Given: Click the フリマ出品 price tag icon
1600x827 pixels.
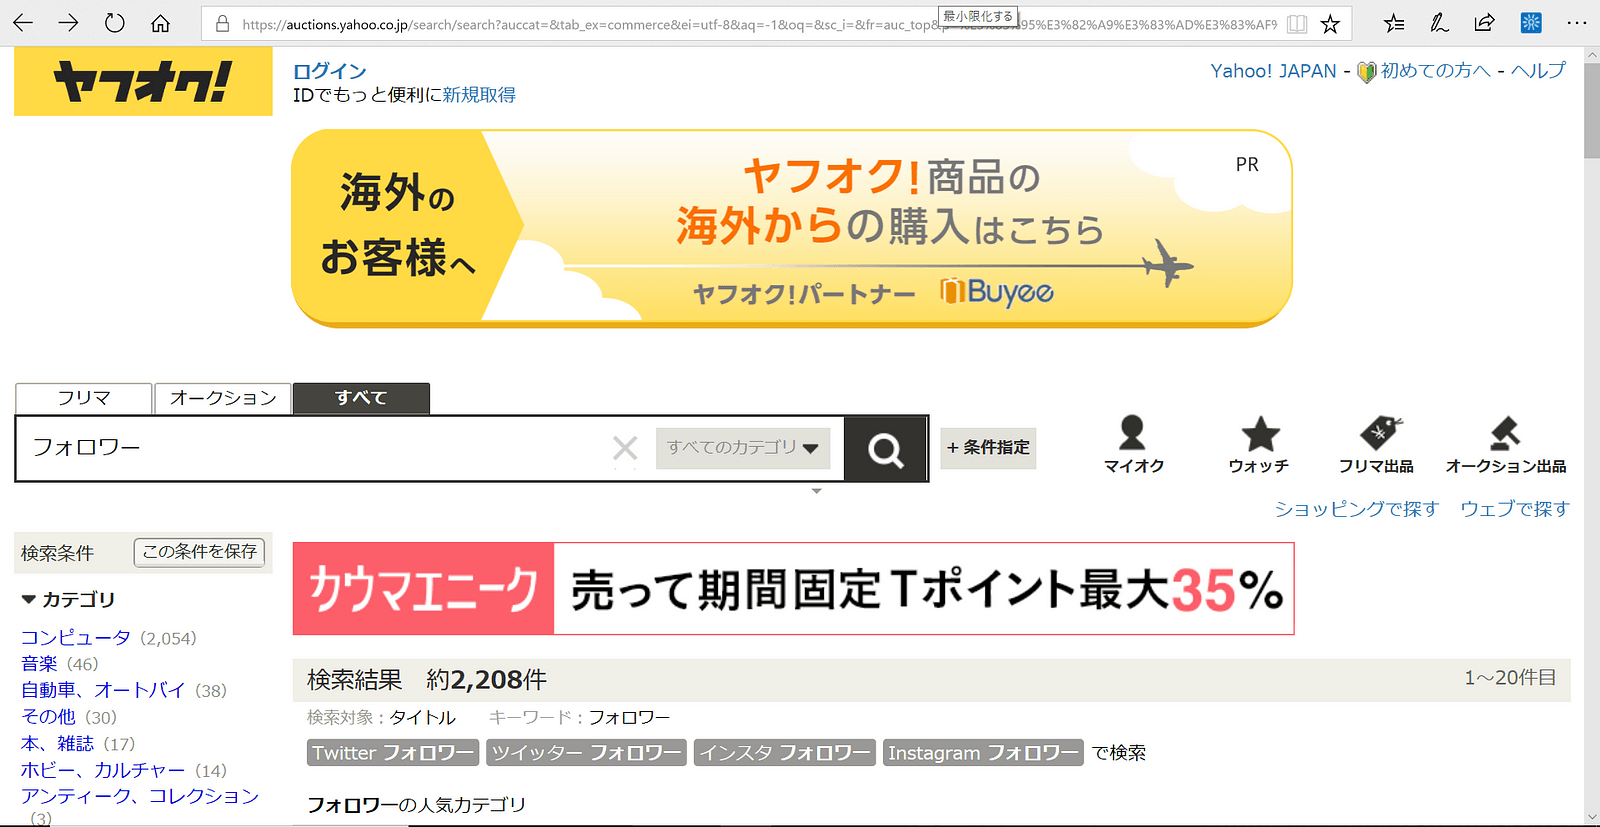Looking at the screenshot, I should coord(1378,434).
